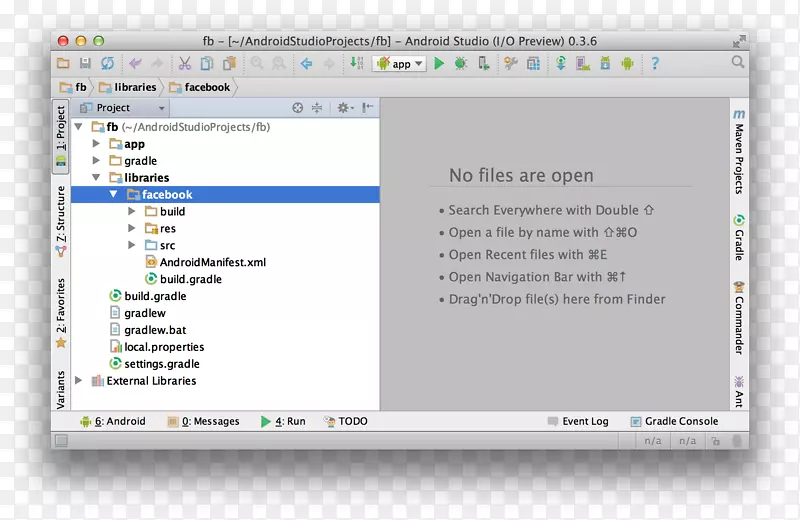The image size is (800, 520).
Task: Expand the gradle folder
Action: click(96, 160)
